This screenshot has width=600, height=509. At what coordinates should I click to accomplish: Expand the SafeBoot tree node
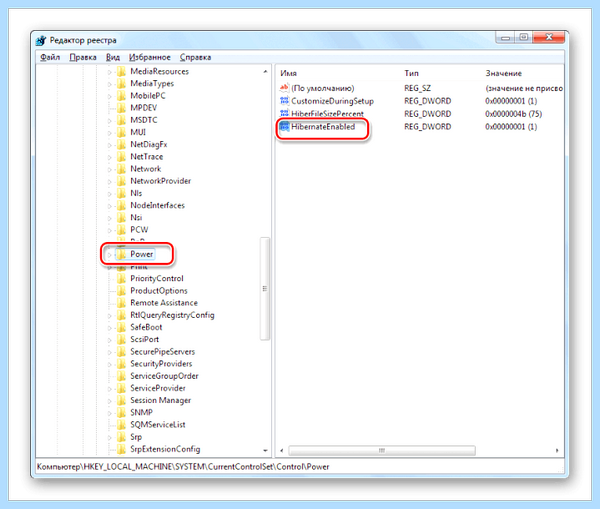tap(109, 328)
